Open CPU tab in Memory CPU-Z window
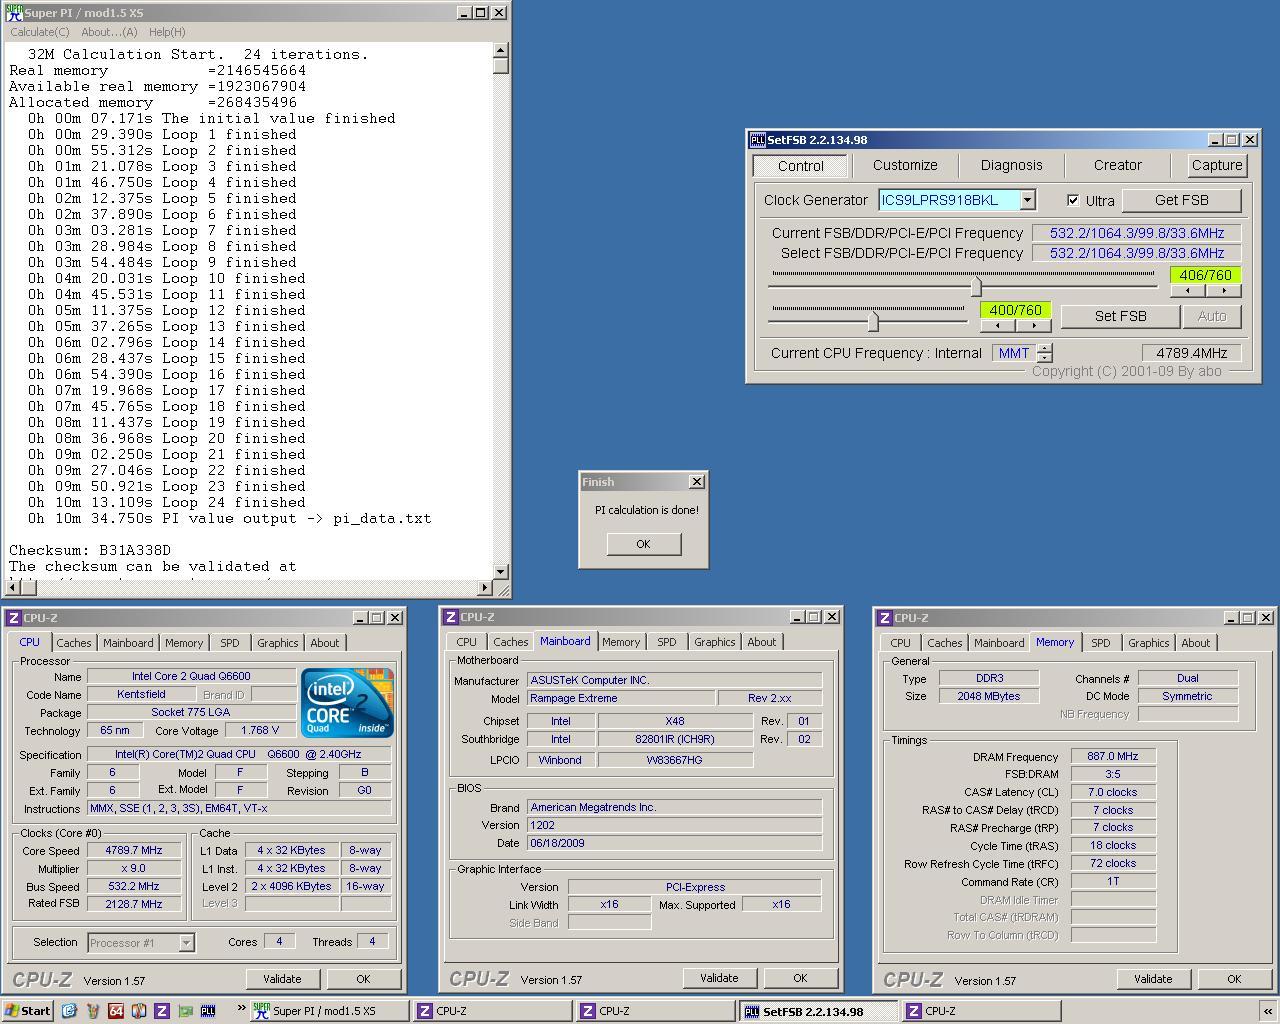Image resolution: width=1280 pixels, height=1024 pixels. [x=900, y=643]
